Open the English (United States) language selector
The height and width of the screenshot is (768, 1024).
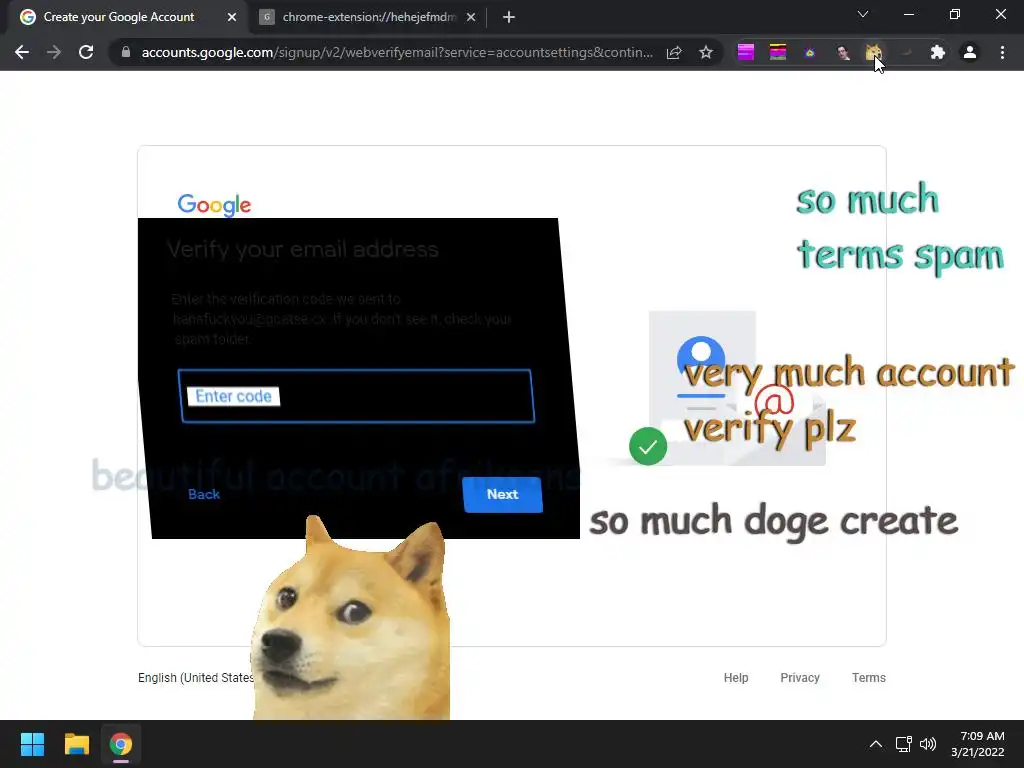pyautogui.click(x=195, y=678)
